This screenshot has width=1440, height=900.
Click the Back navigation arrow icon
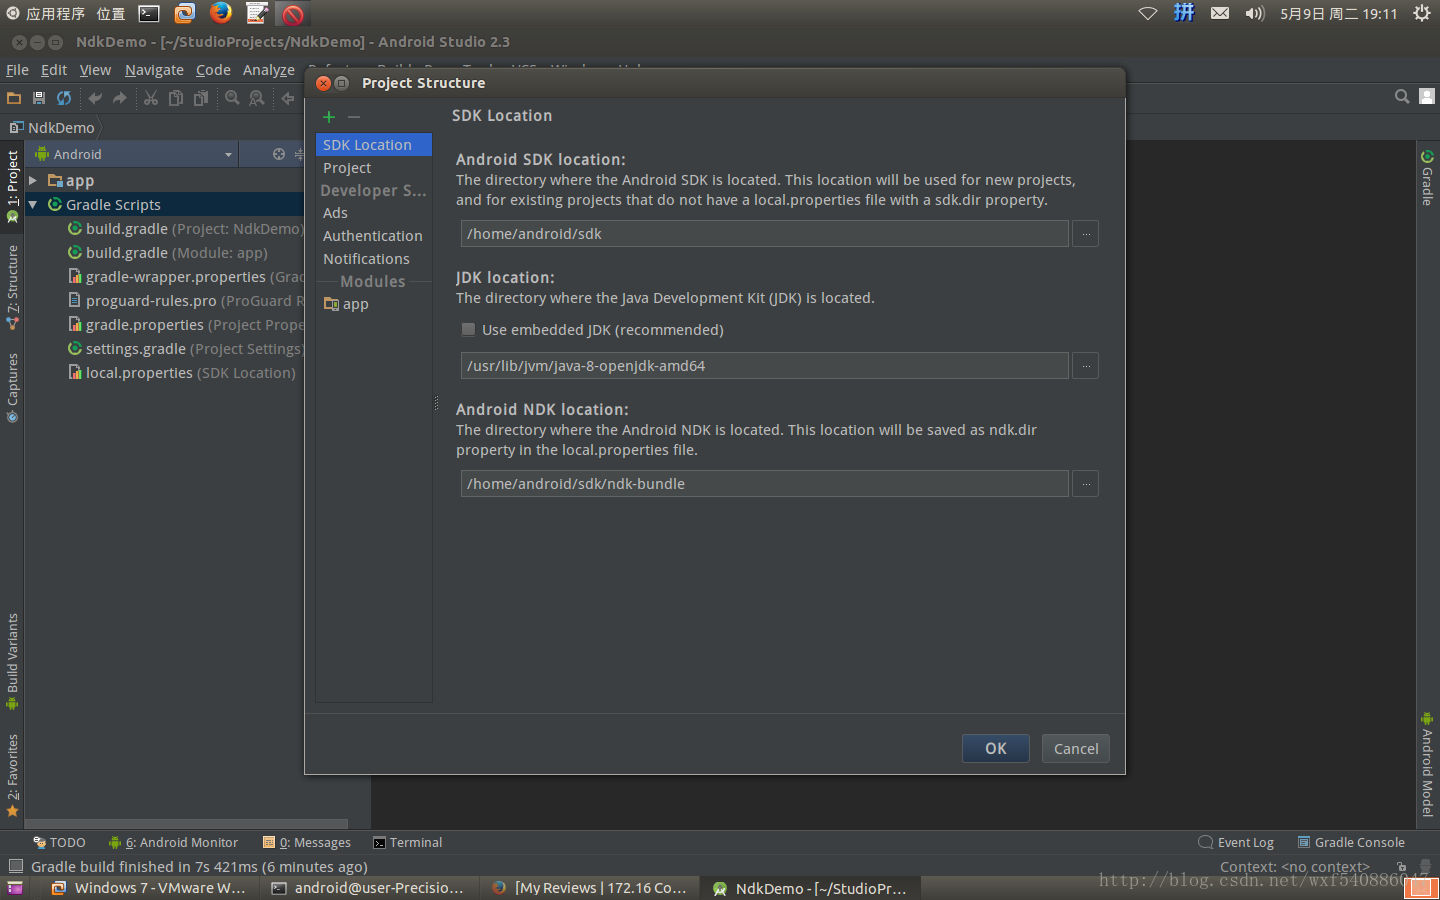pos(288,98)
